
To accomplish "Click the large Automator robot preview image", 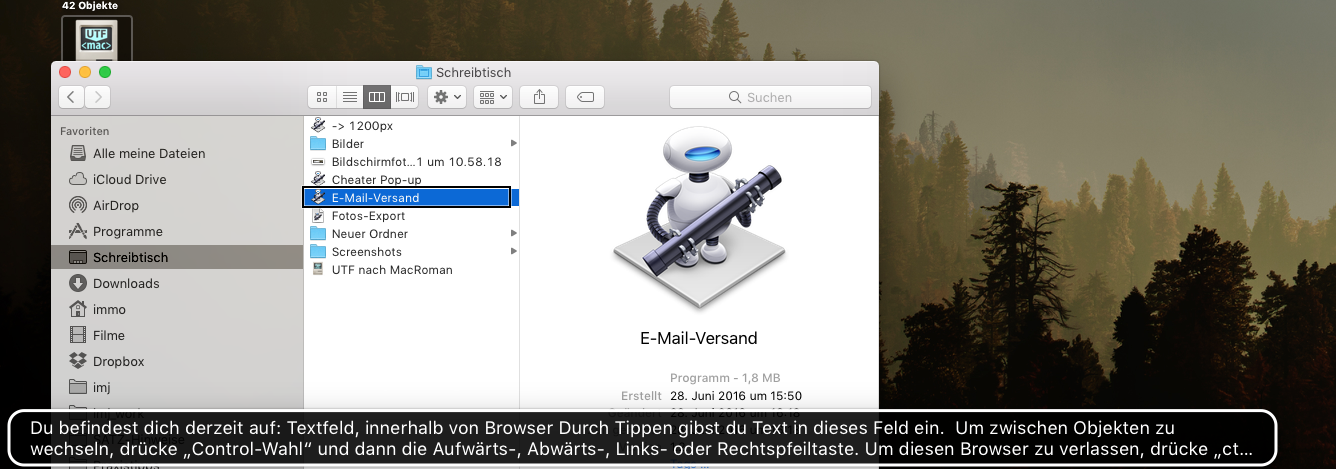I will (698, 217).
